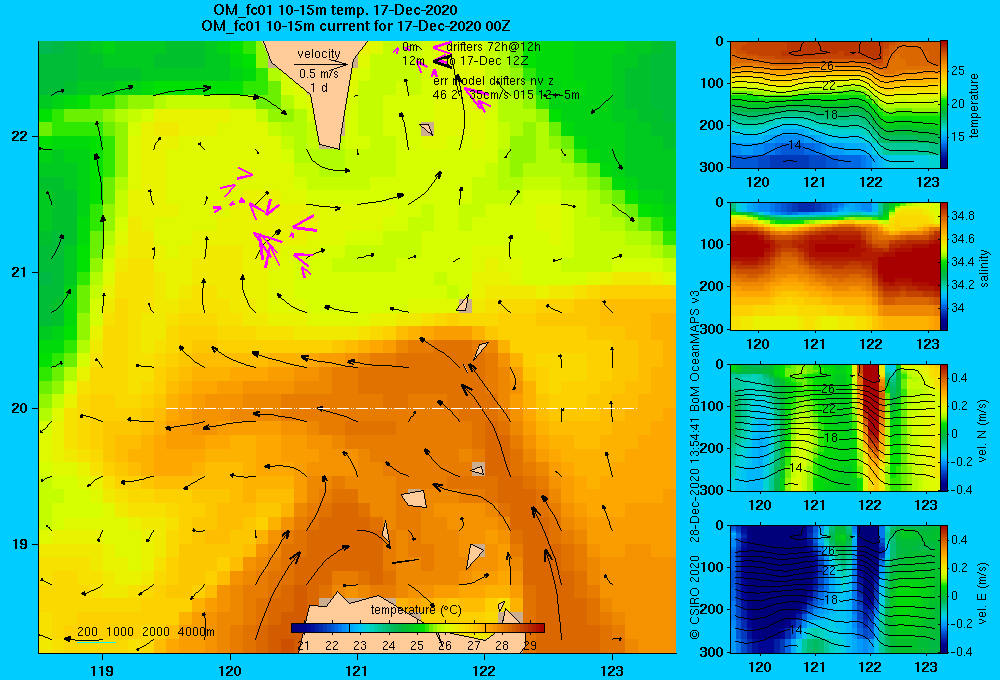This screenshot has height=680, width=1000.
Task: Click the eastward velocity section panel
Action: 835,589
